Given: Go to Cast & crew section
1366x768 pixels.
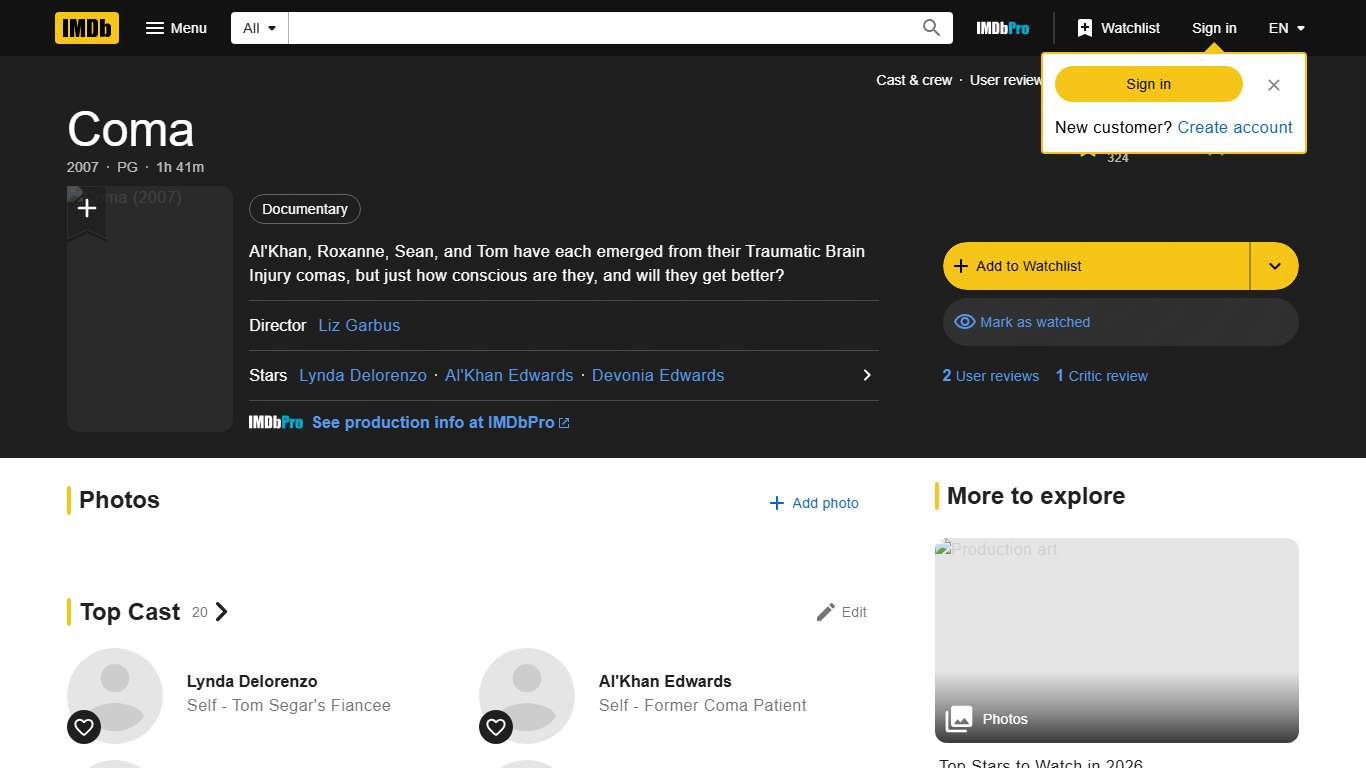Looking at the screenshot, I should (x=914, y=80).
